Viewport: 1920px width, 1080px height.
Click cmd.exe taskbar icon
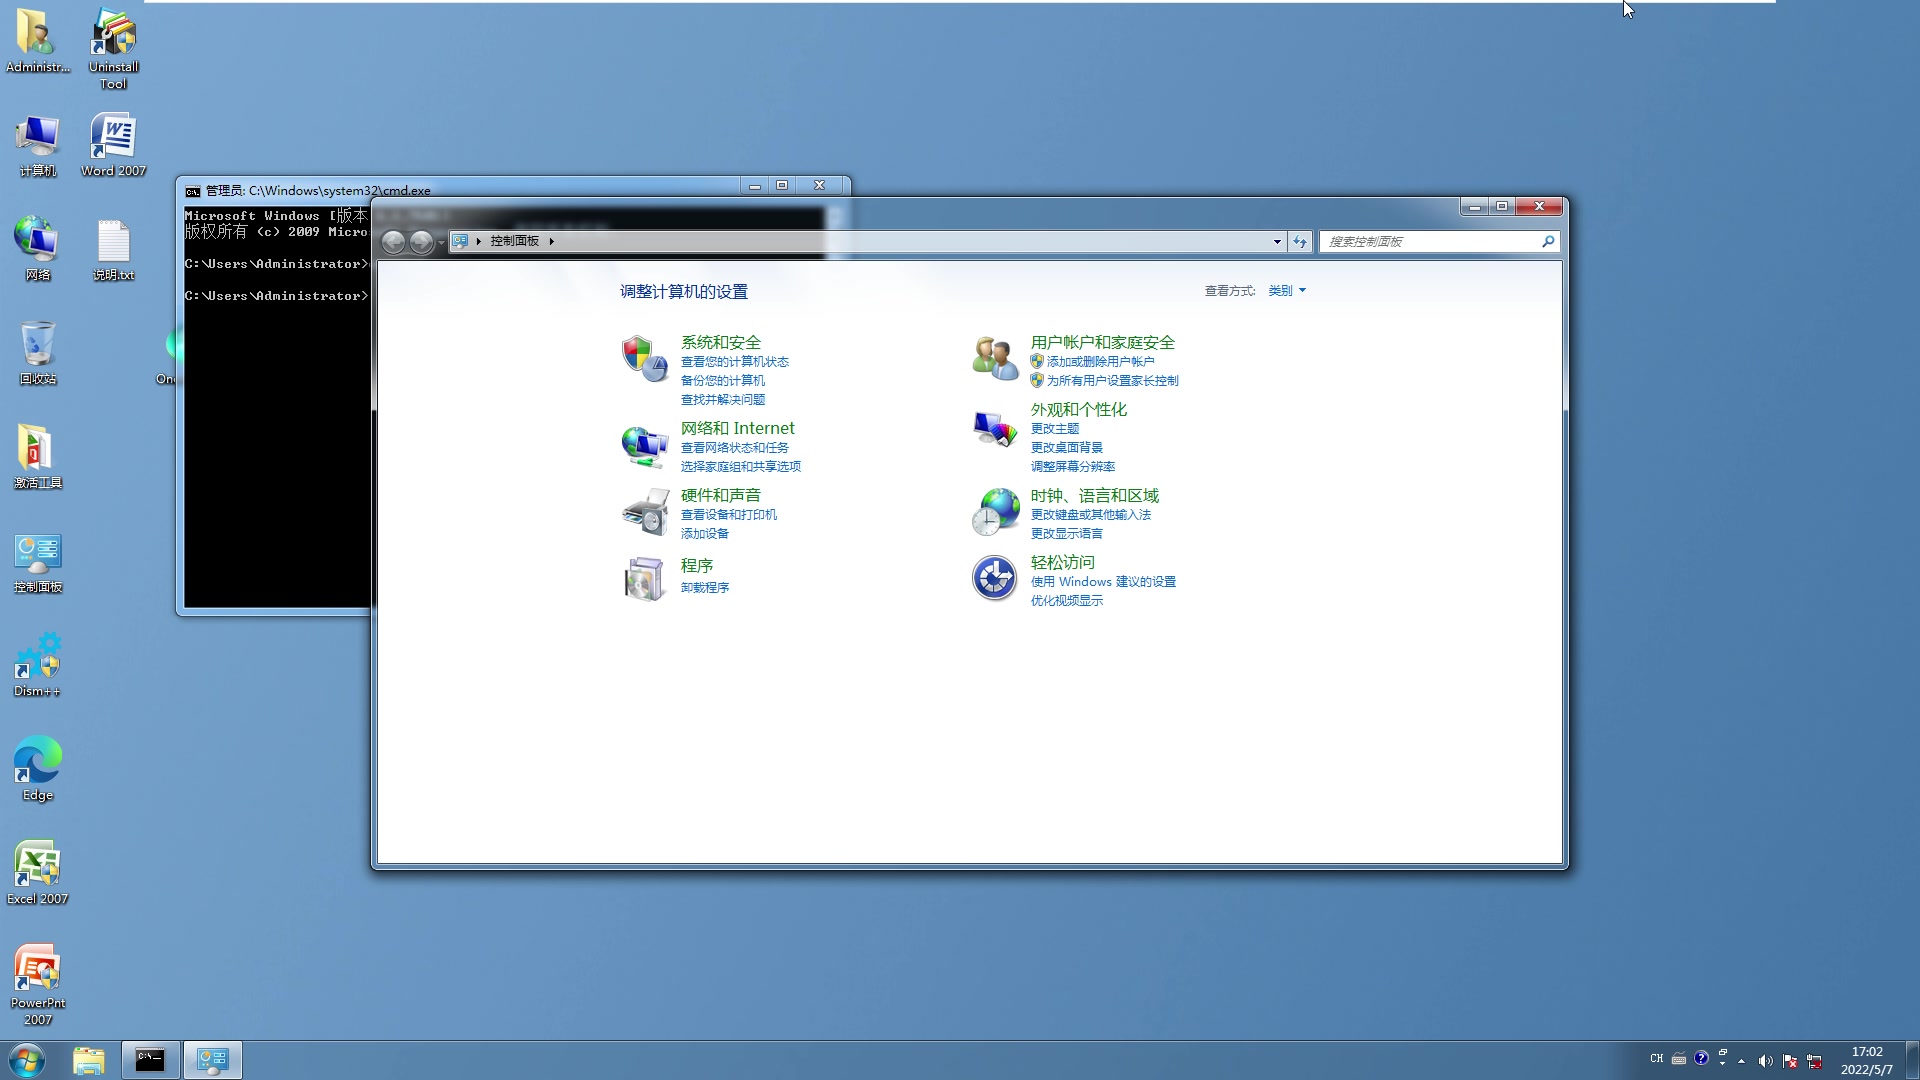pos(149,1059)
